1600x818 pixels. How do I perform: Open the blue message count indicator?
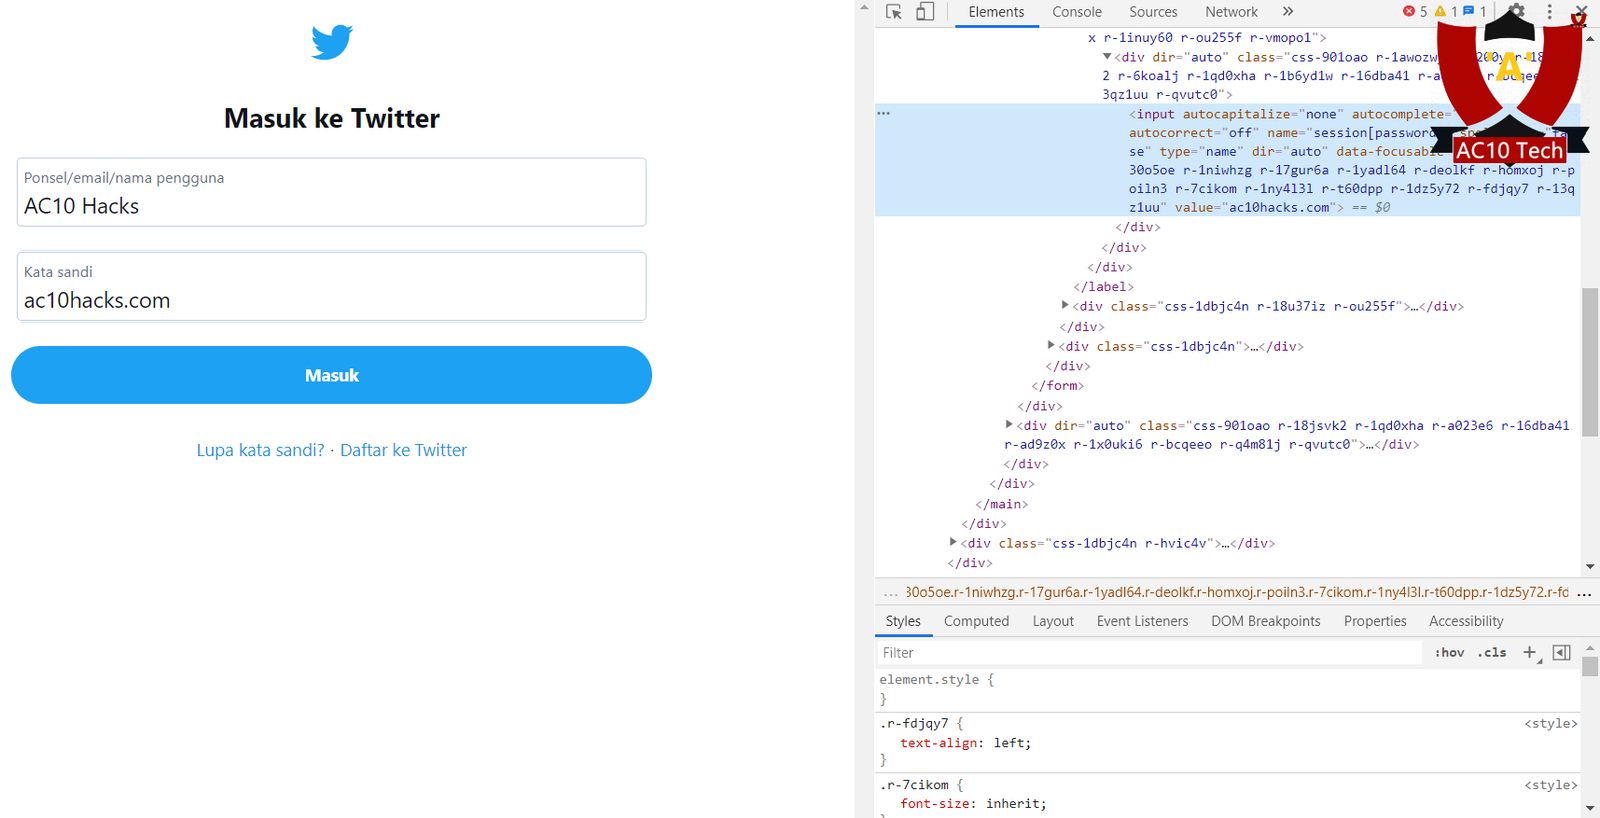(1474, 12)
